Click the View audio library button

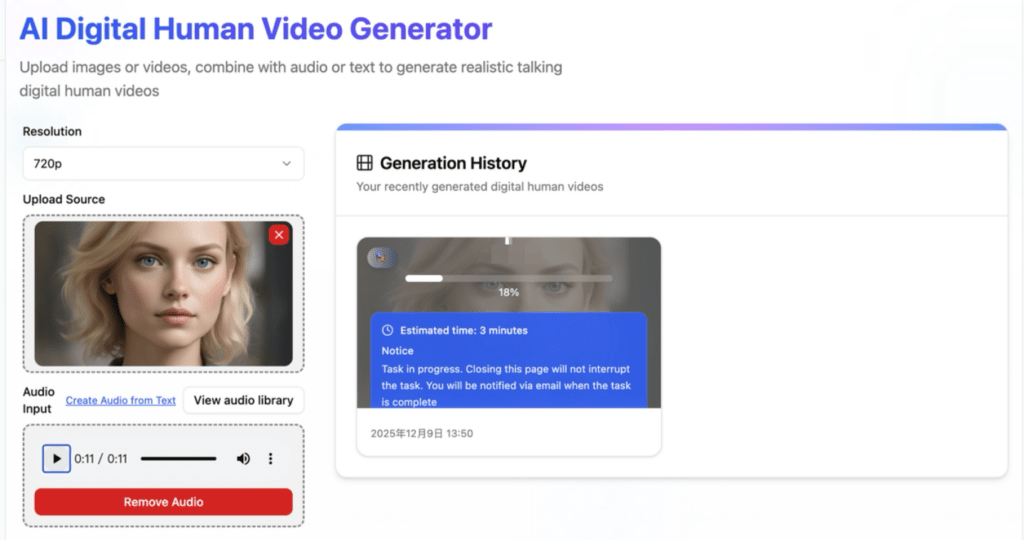tap(243, 400)
